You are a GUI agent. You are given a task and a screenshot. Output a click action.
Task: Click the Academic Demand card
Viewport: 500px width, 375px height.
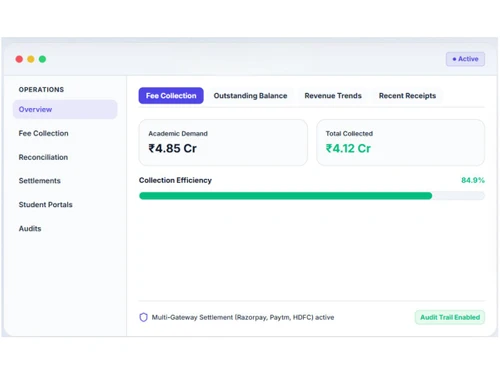[x=223, y=143]
